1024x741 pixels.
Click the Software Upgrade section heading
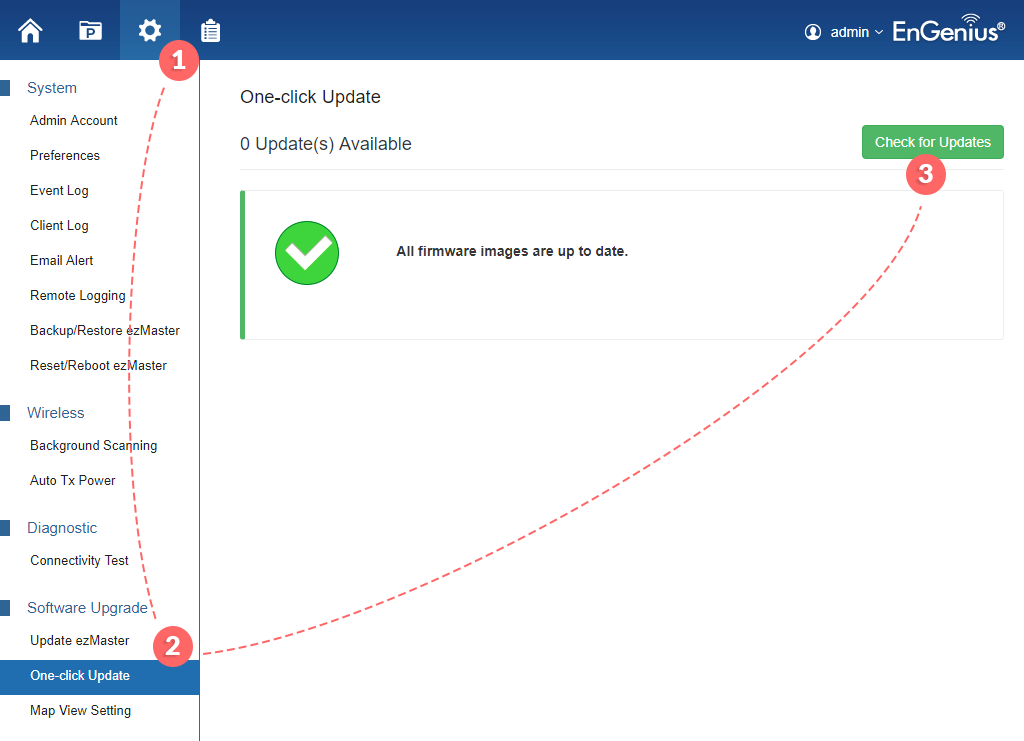coord(88,608)
